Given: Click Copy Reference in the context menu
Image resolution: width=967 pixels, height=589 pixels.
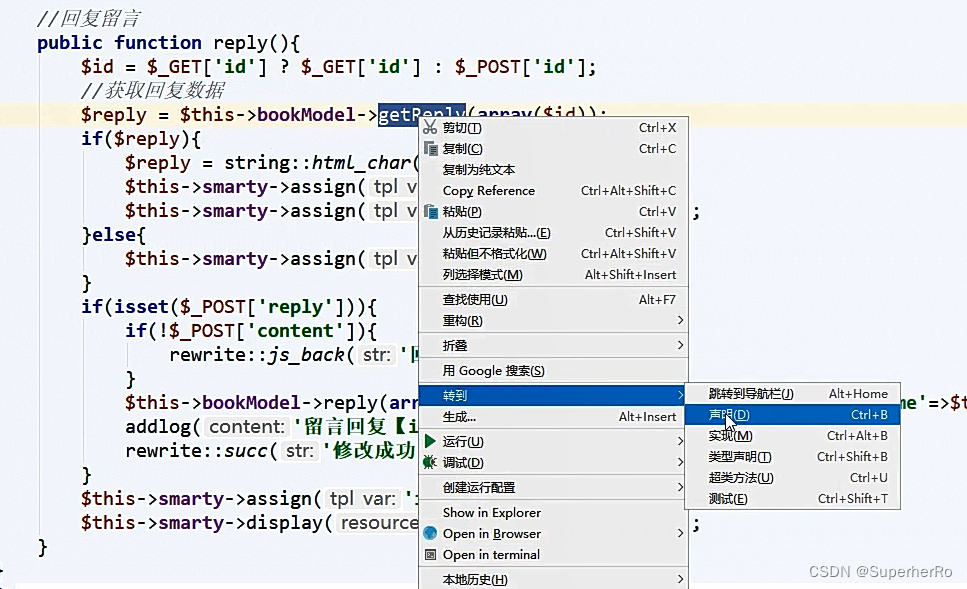Looking at the screenshot, I should 490,191.
